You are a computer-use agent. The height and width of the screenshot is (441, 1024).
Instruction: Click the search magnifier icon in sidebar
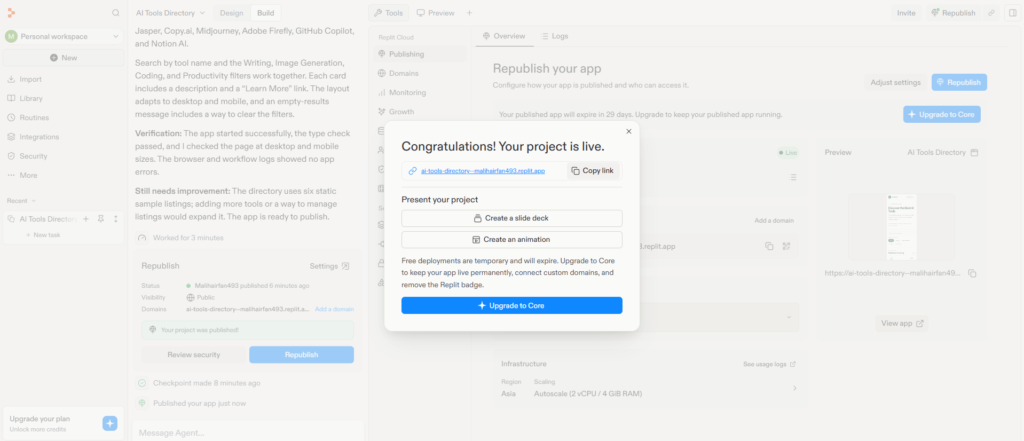116,12
